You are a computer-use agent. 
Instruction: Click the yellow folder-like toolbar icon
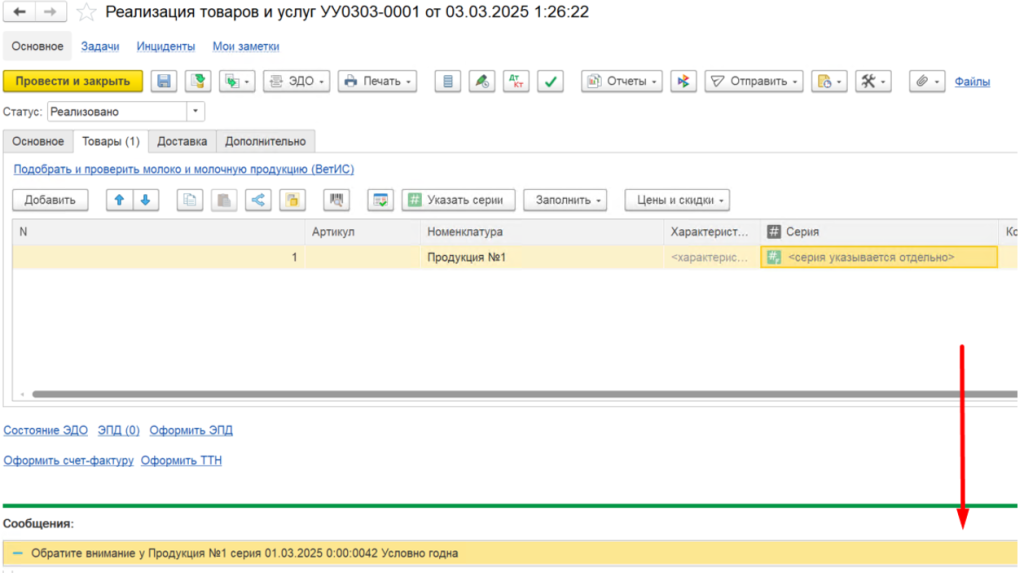[x=293, y=200]
